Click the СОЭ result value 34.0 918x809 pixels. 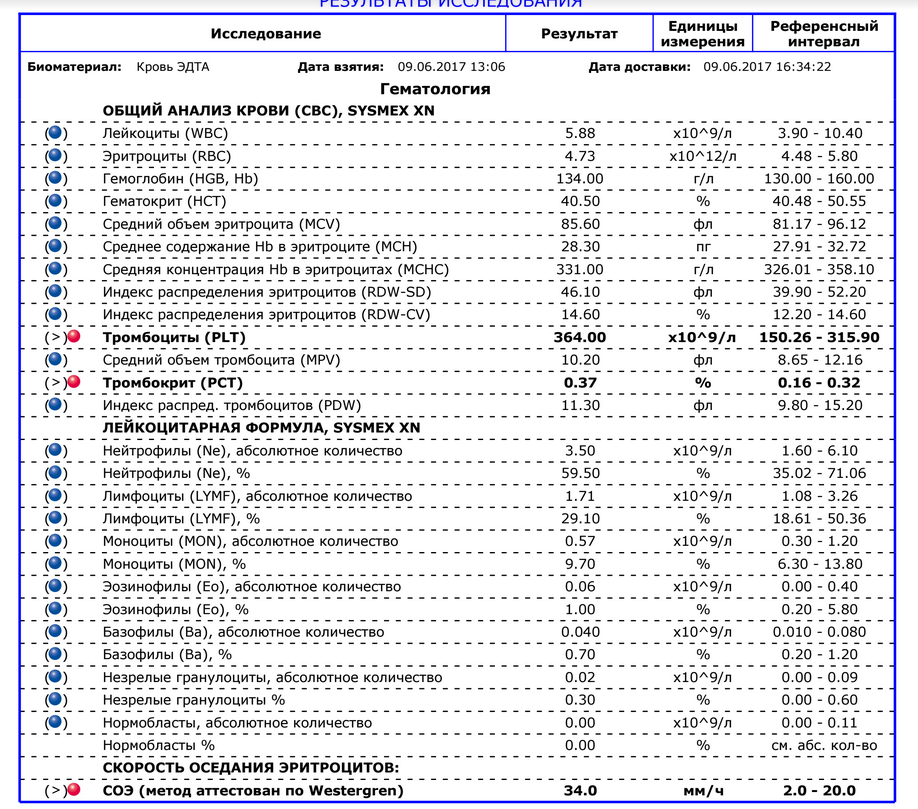pos(579,791)
